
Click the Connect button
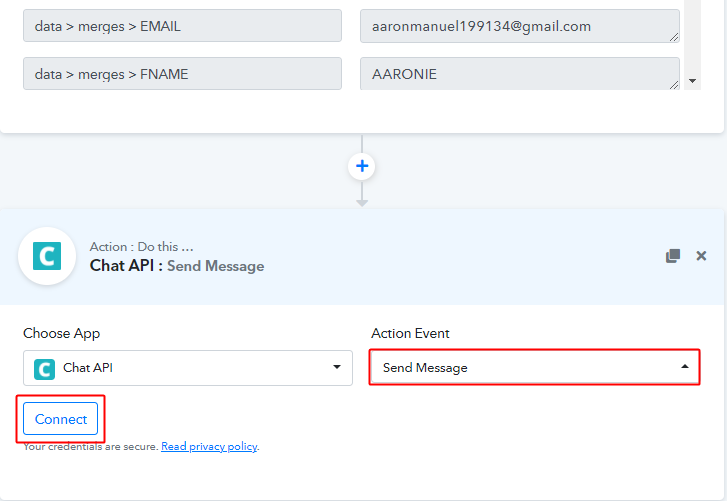tap(61, 419)
